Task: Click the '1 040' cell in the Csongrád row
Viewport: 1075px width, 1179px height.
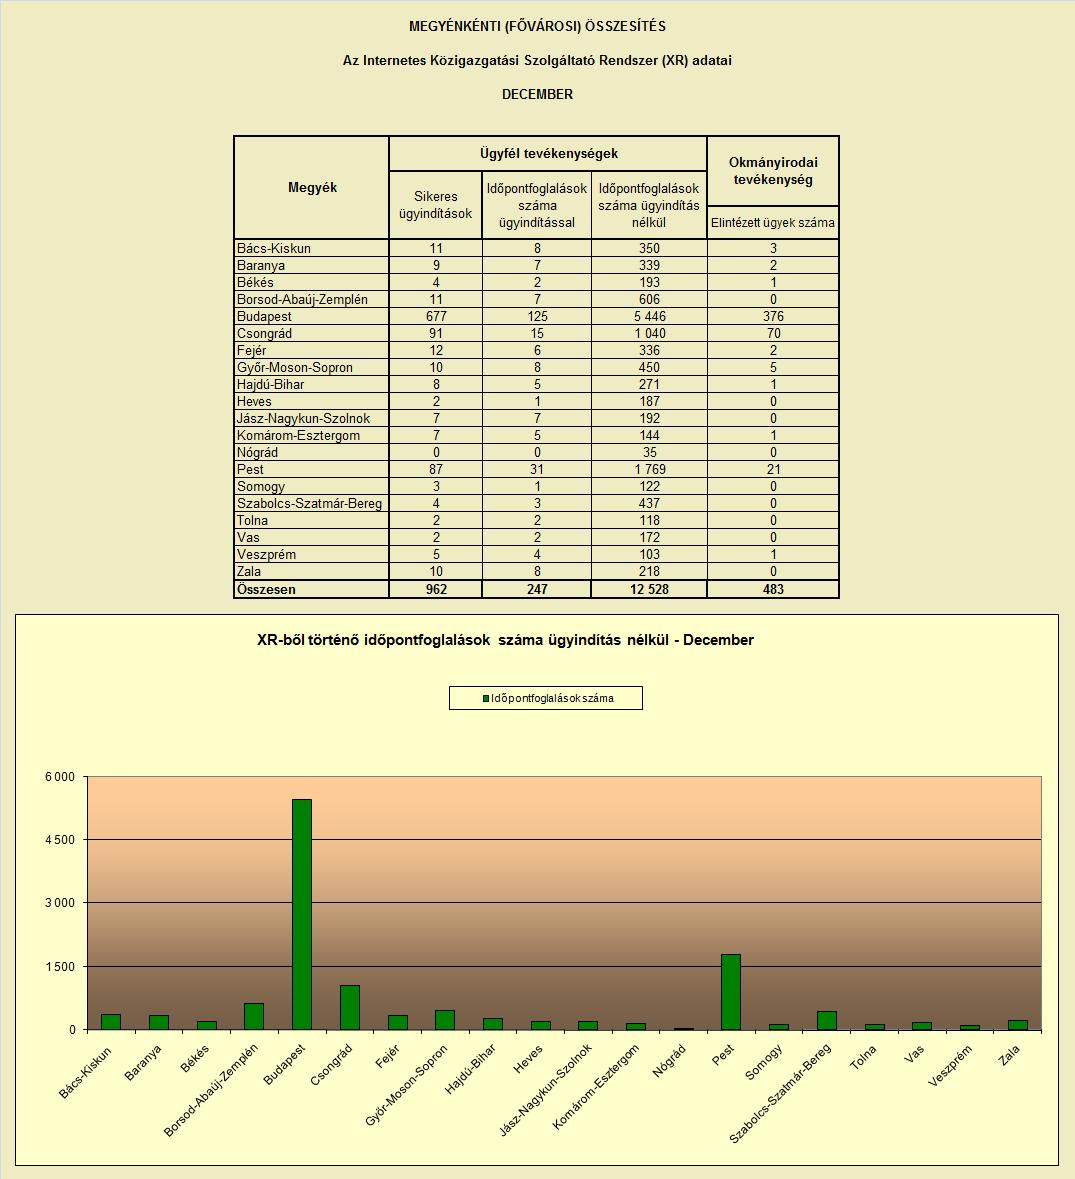Action: click(650, 333)
